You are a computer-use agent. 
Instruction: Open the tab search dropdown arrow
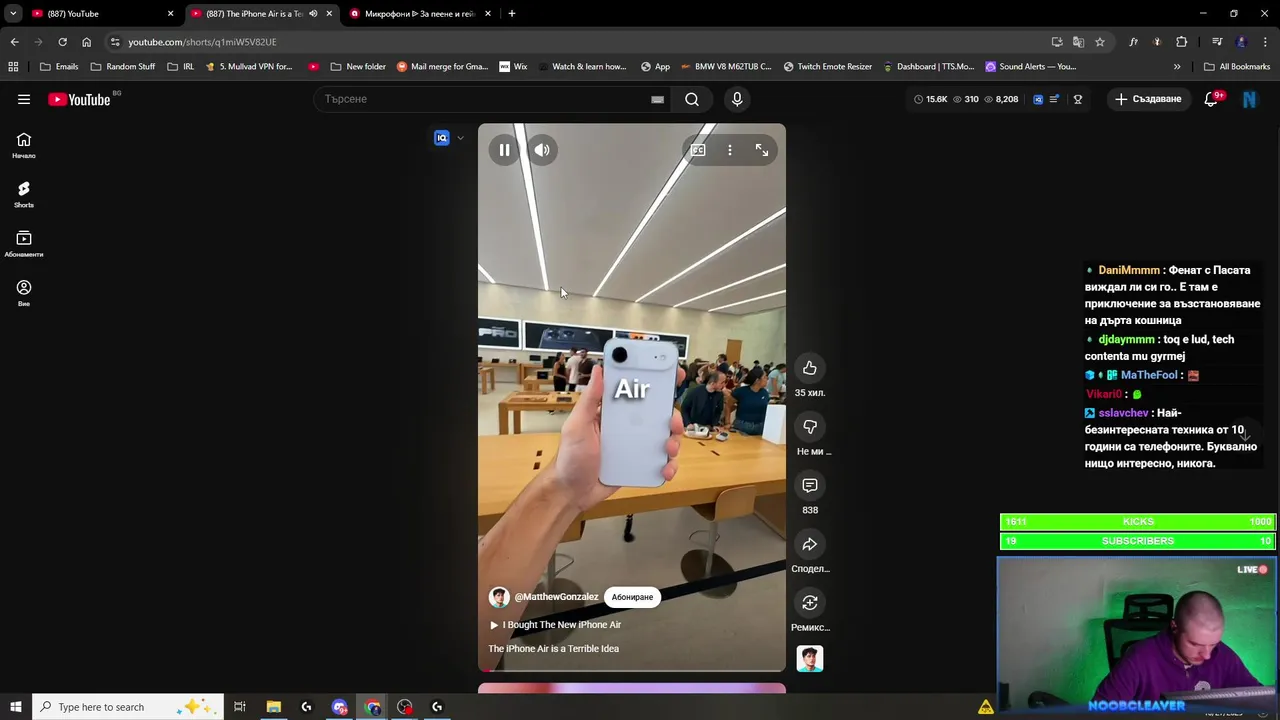tap(13, 14)
